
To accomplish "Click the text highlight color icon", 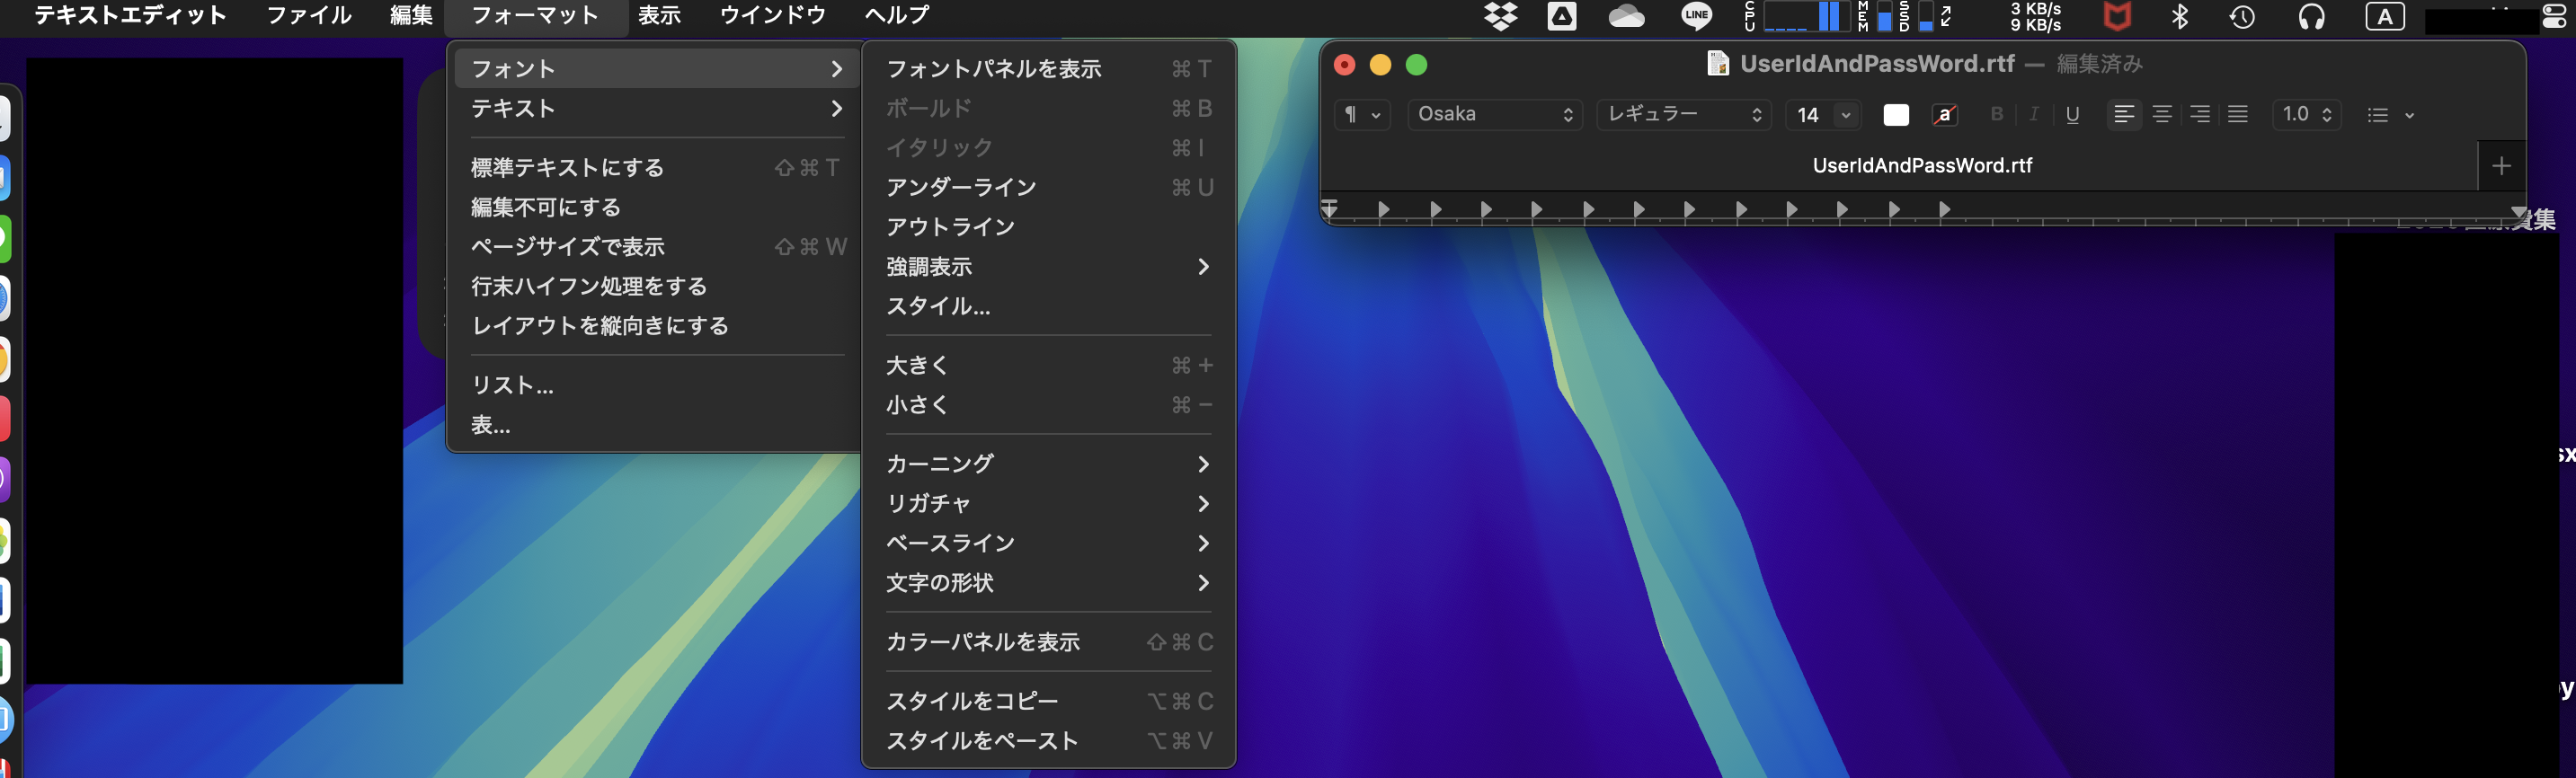I will [1943, 115].
